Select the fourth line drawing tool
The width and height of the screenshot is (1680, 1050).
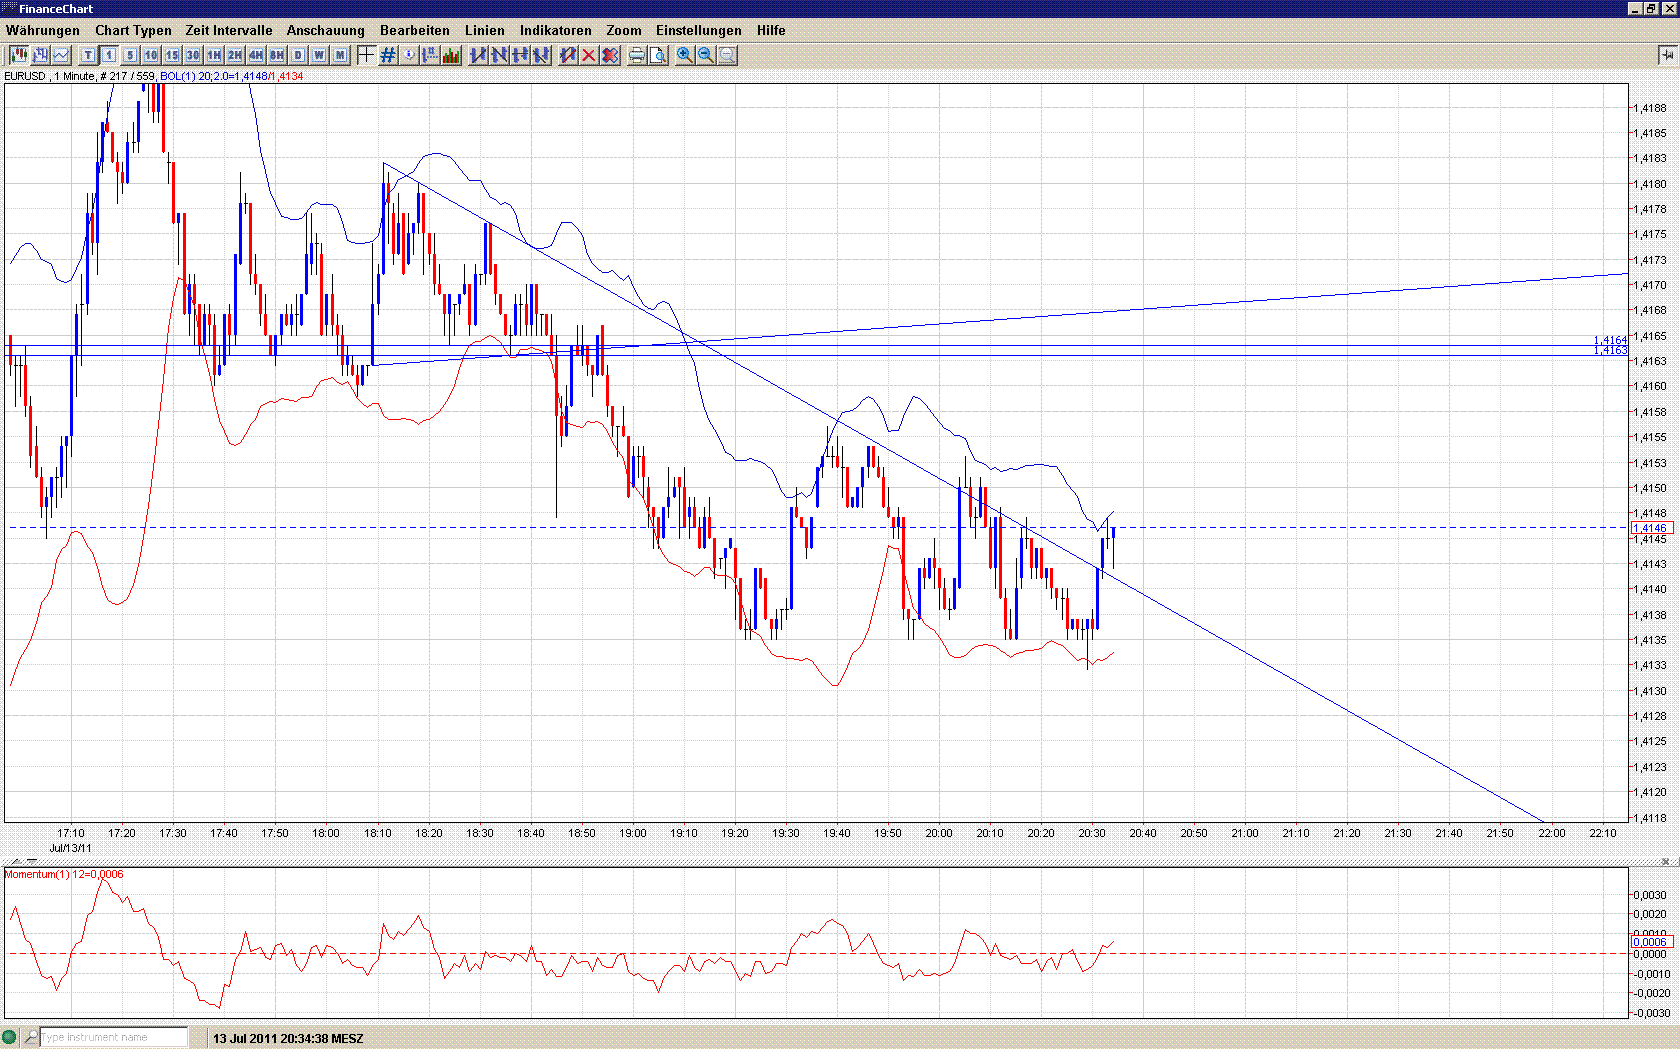541,55
